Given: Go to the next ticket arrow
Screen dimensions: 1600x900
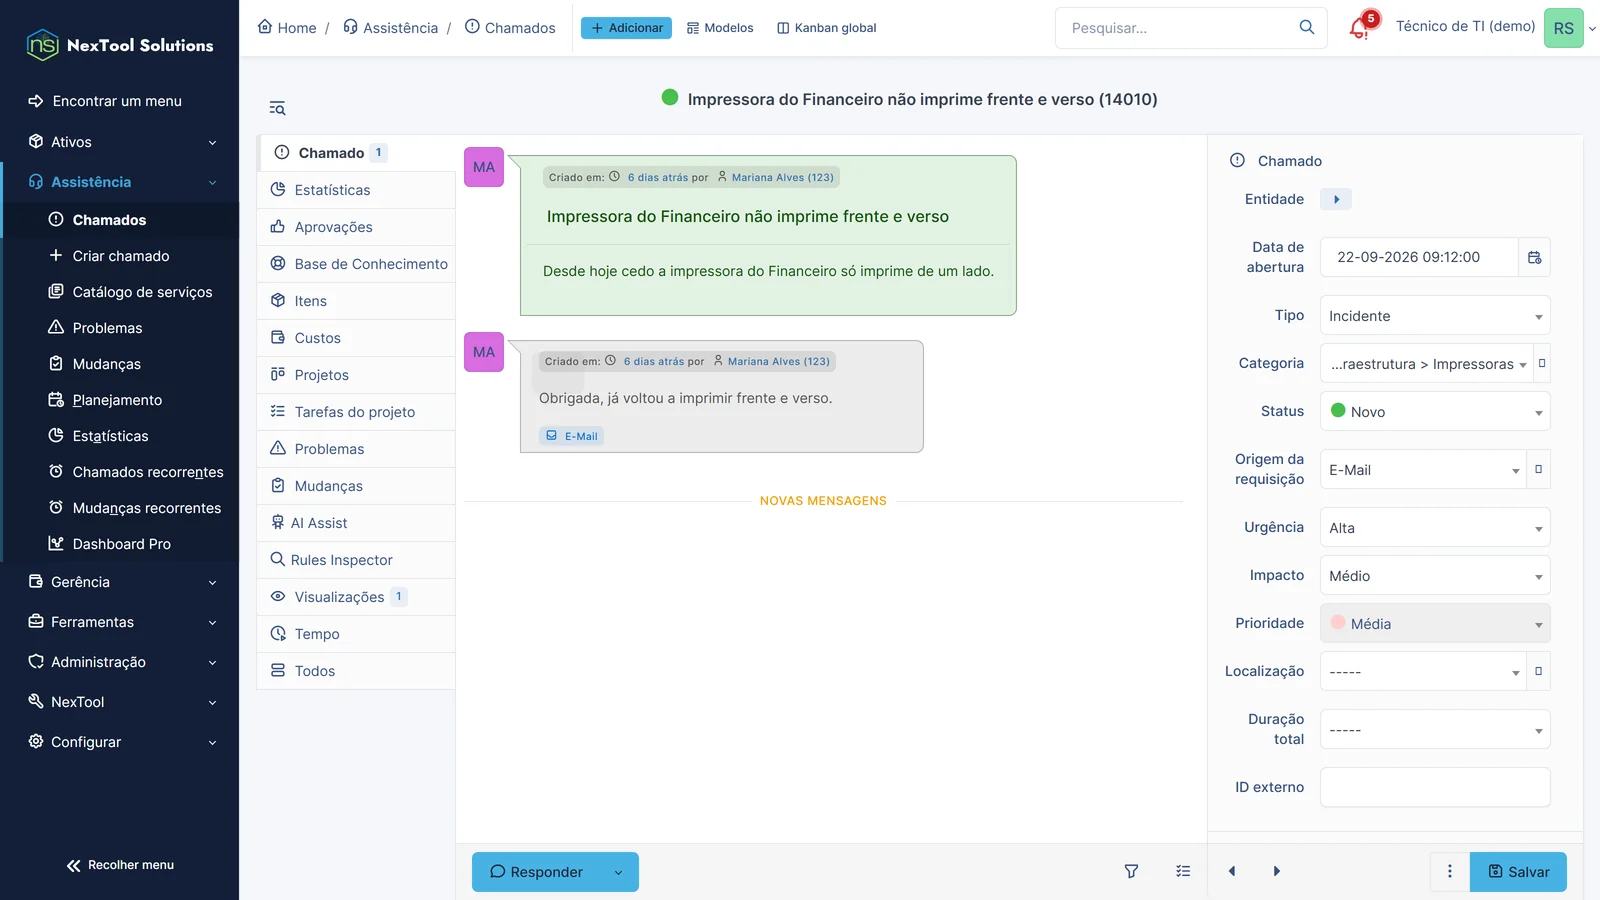Looking at the screenshot, I should (1276, 871).
